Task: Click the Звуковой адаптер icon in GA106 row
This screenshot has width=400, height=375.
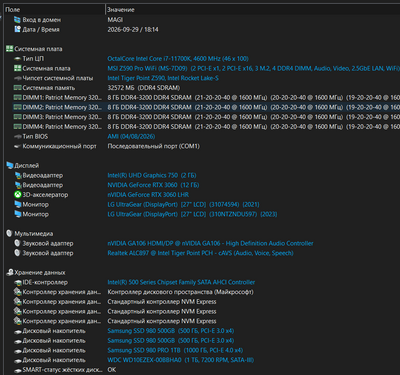Action: (x=17, y=243)
